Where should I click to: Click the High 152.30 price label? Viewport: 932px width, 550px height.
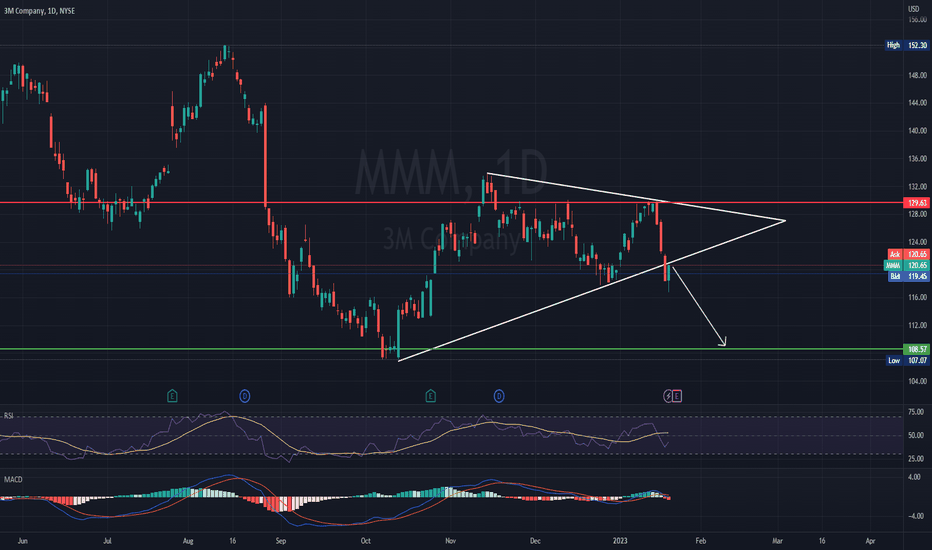[x=907, y=45]
